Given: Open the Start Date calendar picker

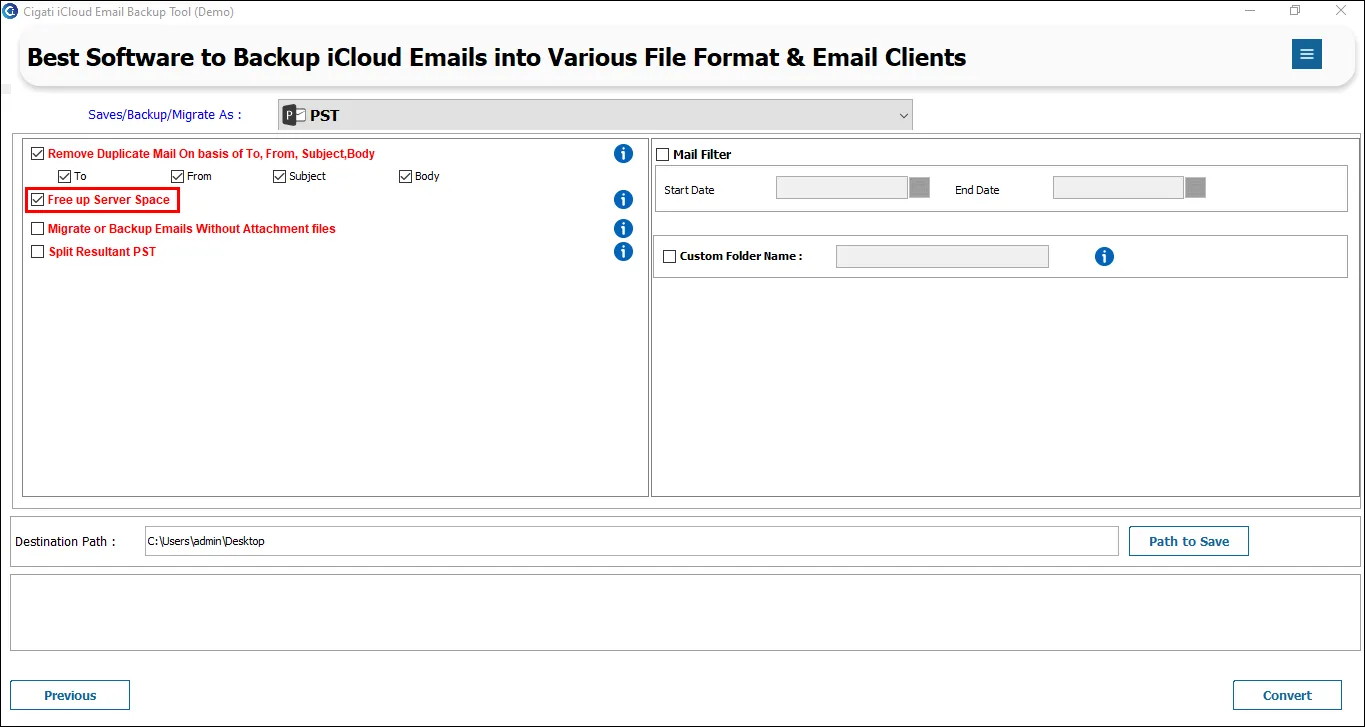Looking at the screenshot, I should tap(919, 187).
